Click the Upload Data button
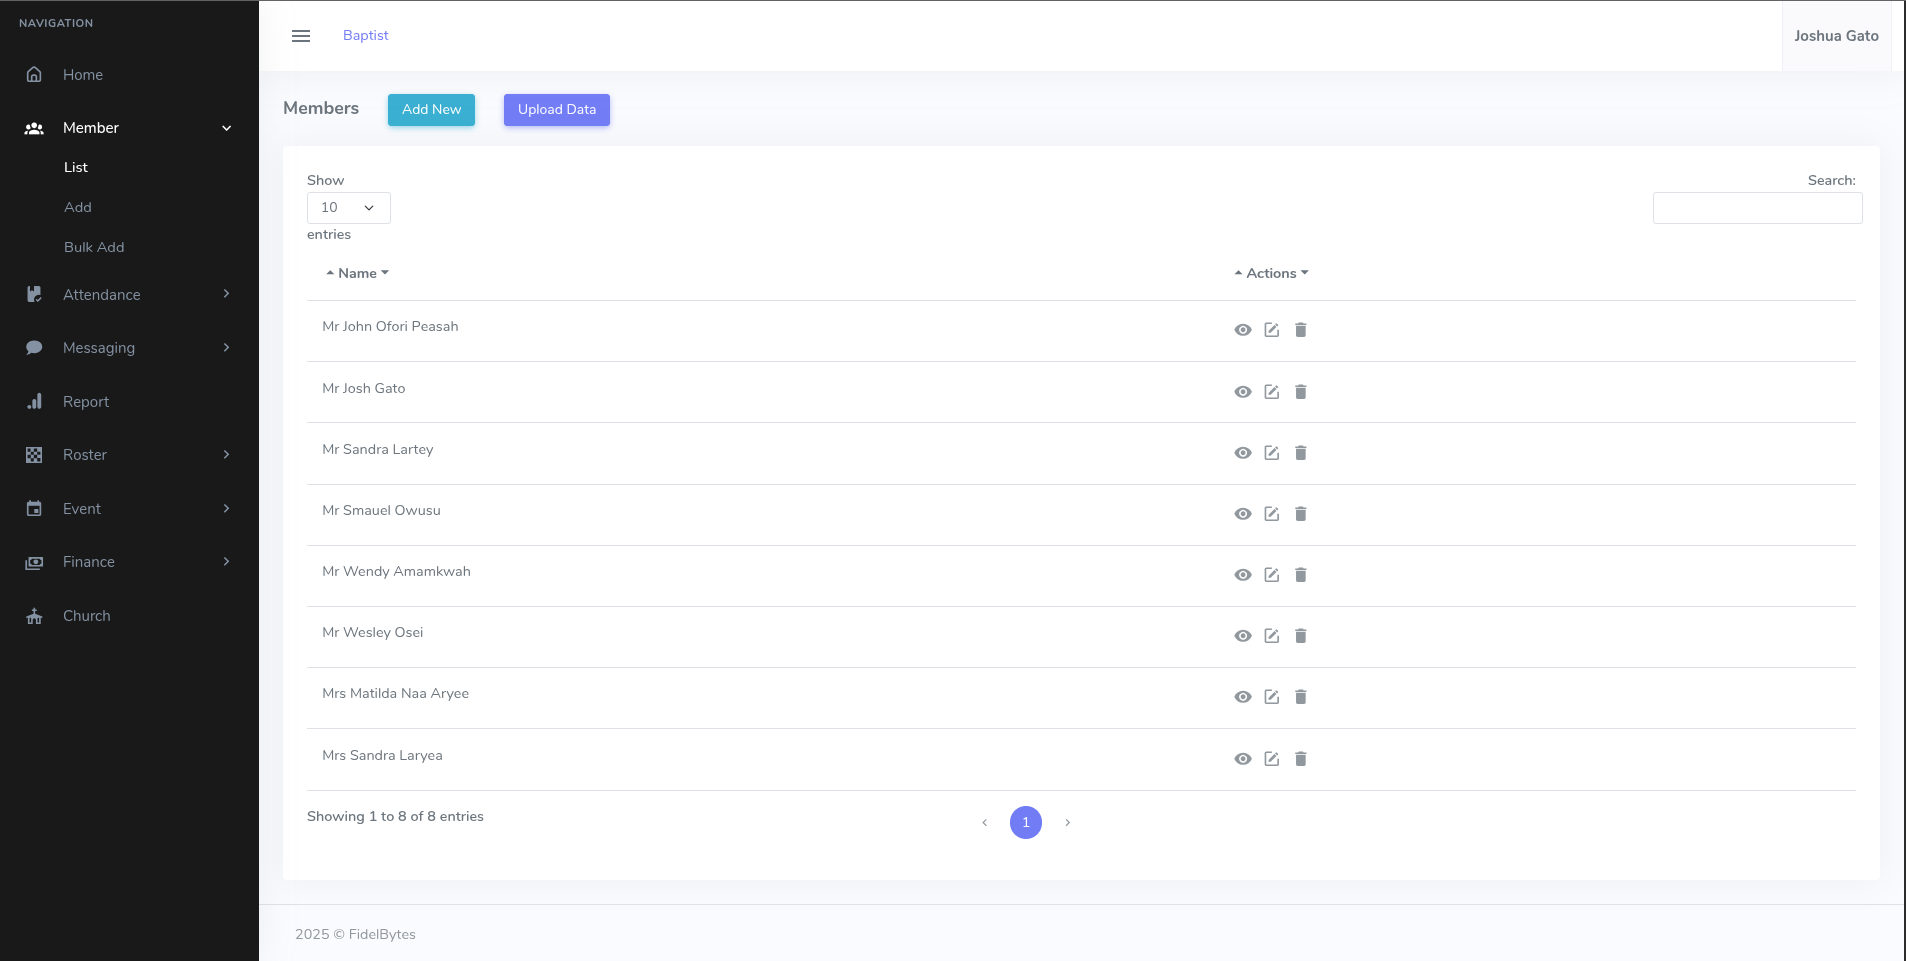The width and height of the screenshot is (1906, 961). (556, 110)
